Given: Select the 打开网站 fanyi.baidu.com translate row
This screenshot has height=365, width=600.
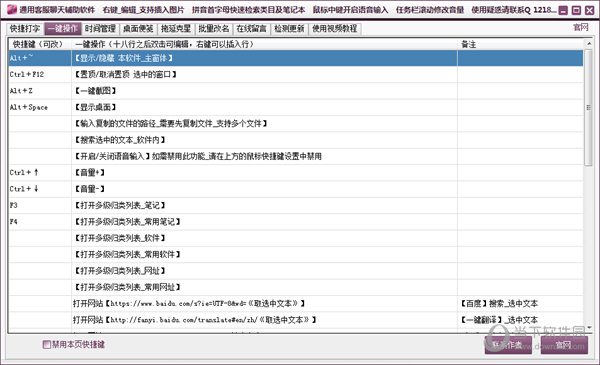Looking at the screenshot, I should 296,320.
